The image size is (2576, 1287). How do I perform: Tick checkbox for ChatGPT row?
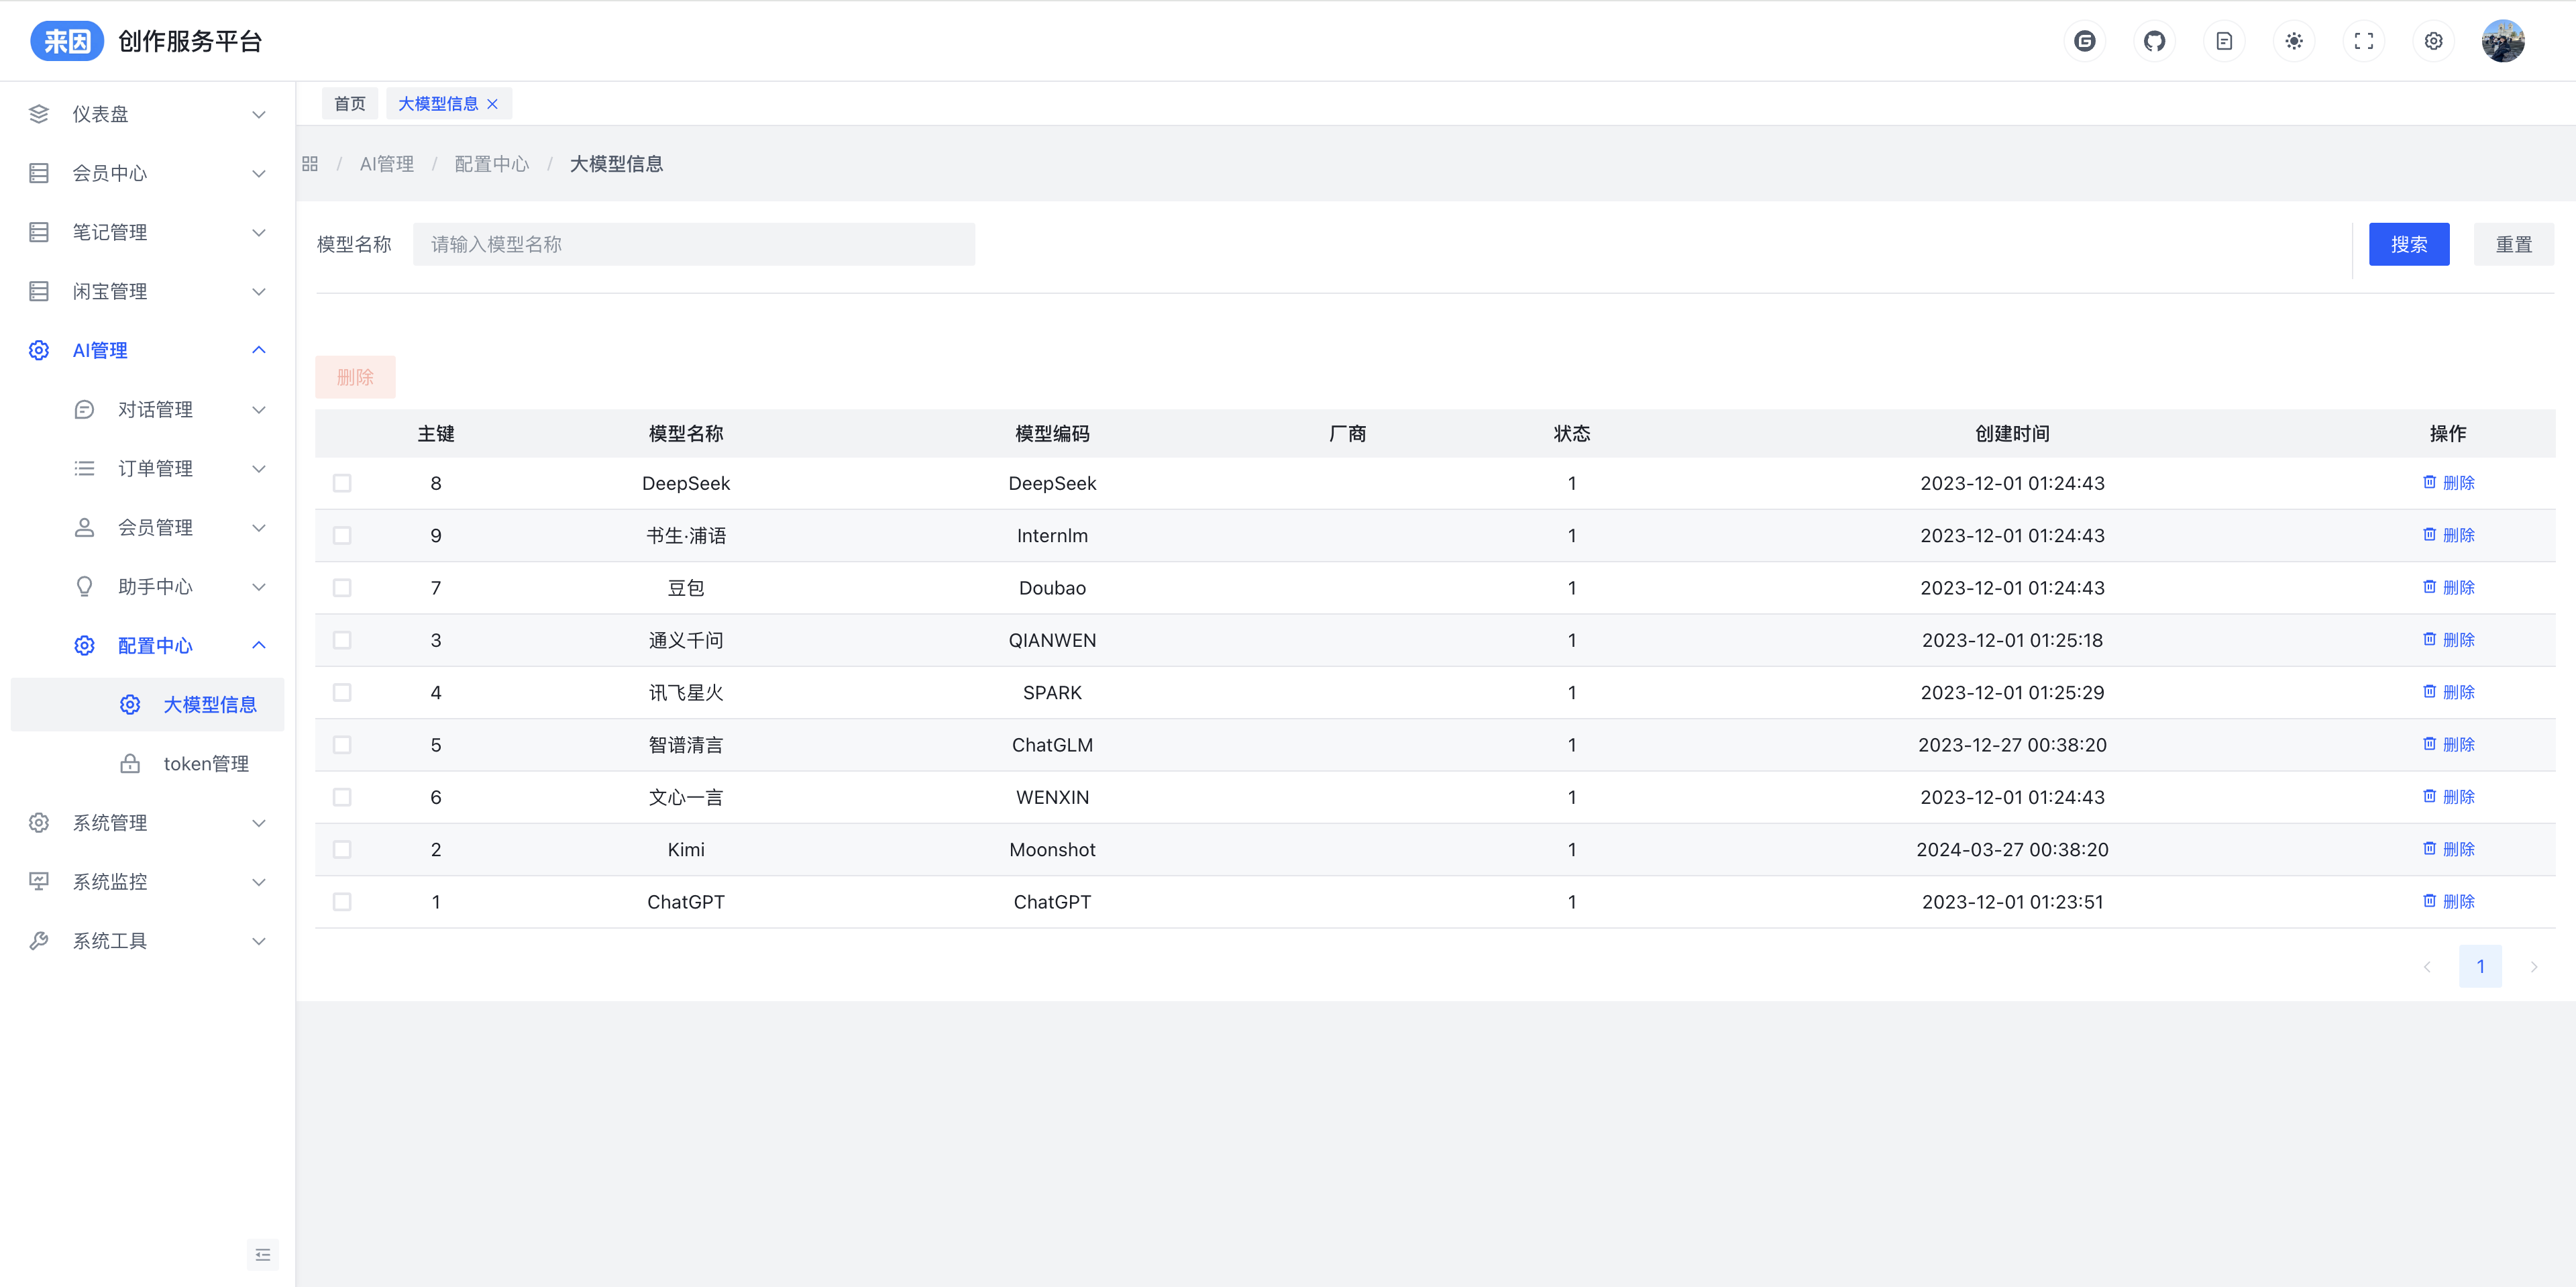point(342,902)
